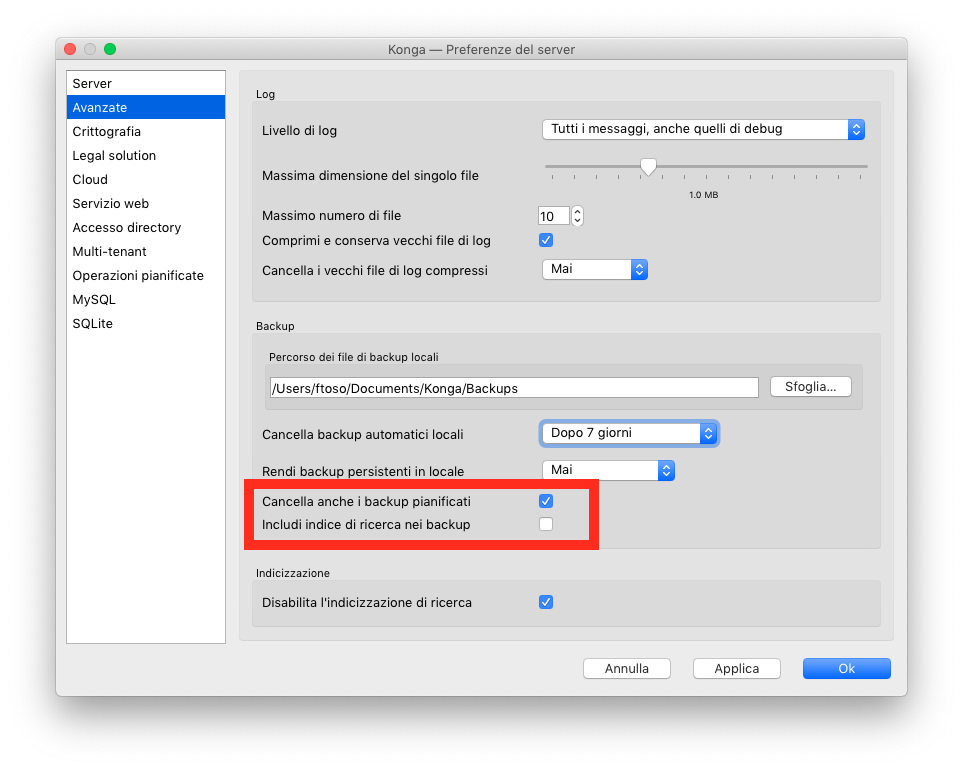
Task: Open the Livello di log dropdown
Action: pos(702,129)
